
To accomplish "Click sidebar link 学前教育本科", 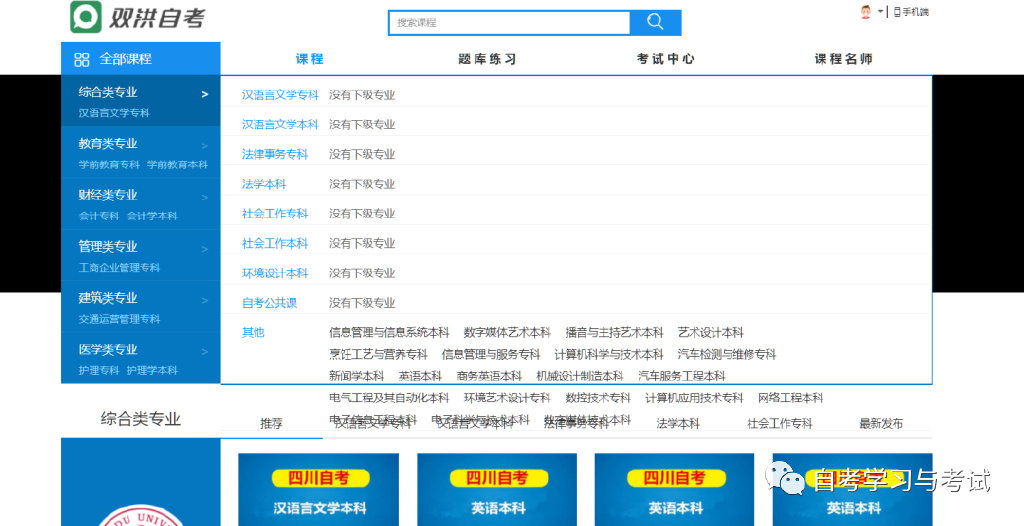I will point(177,165).
